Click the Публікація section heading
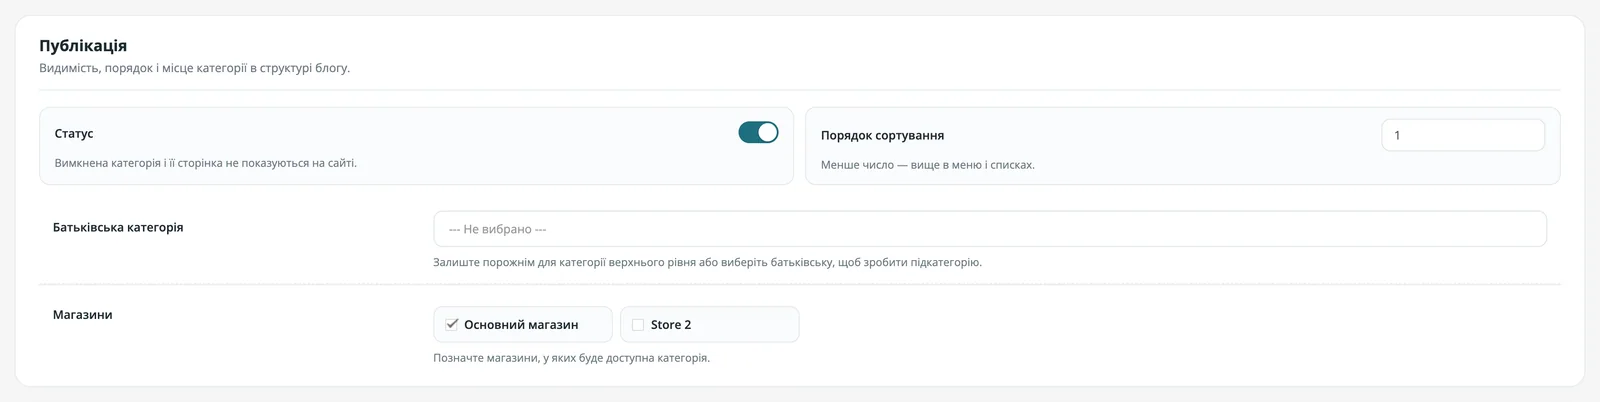1600x402 pixels. tap(83, 46)
